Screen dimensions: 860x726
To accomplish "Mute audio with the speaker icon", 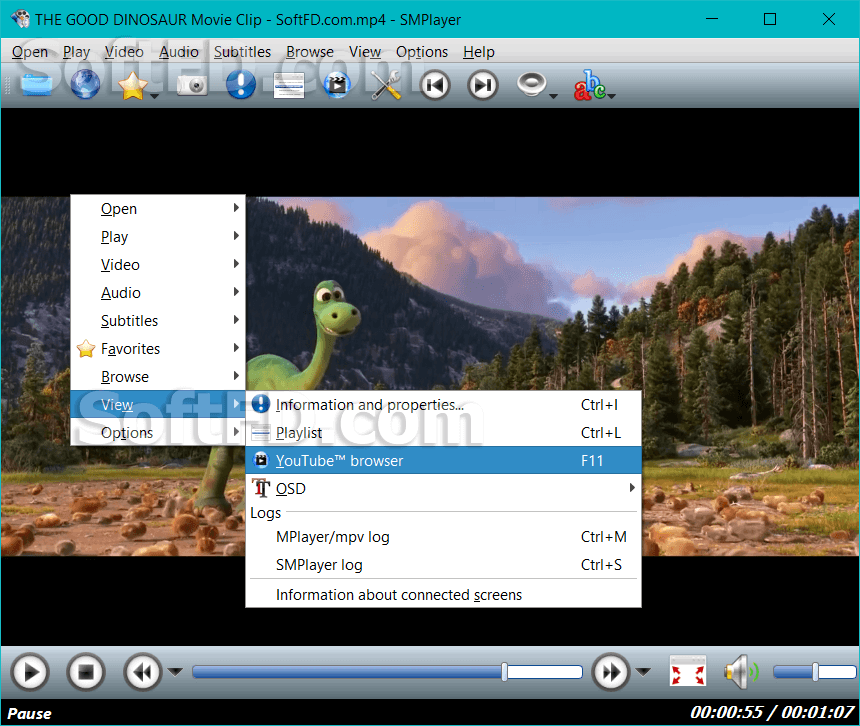I will [740, 672].
